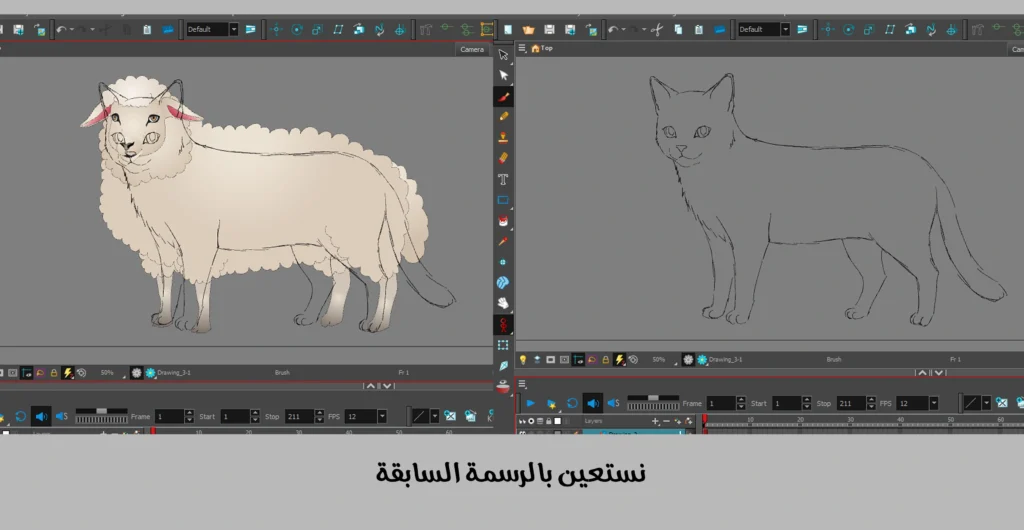Toggle lightning icon in right camera status bar

[x=619, y=360]
